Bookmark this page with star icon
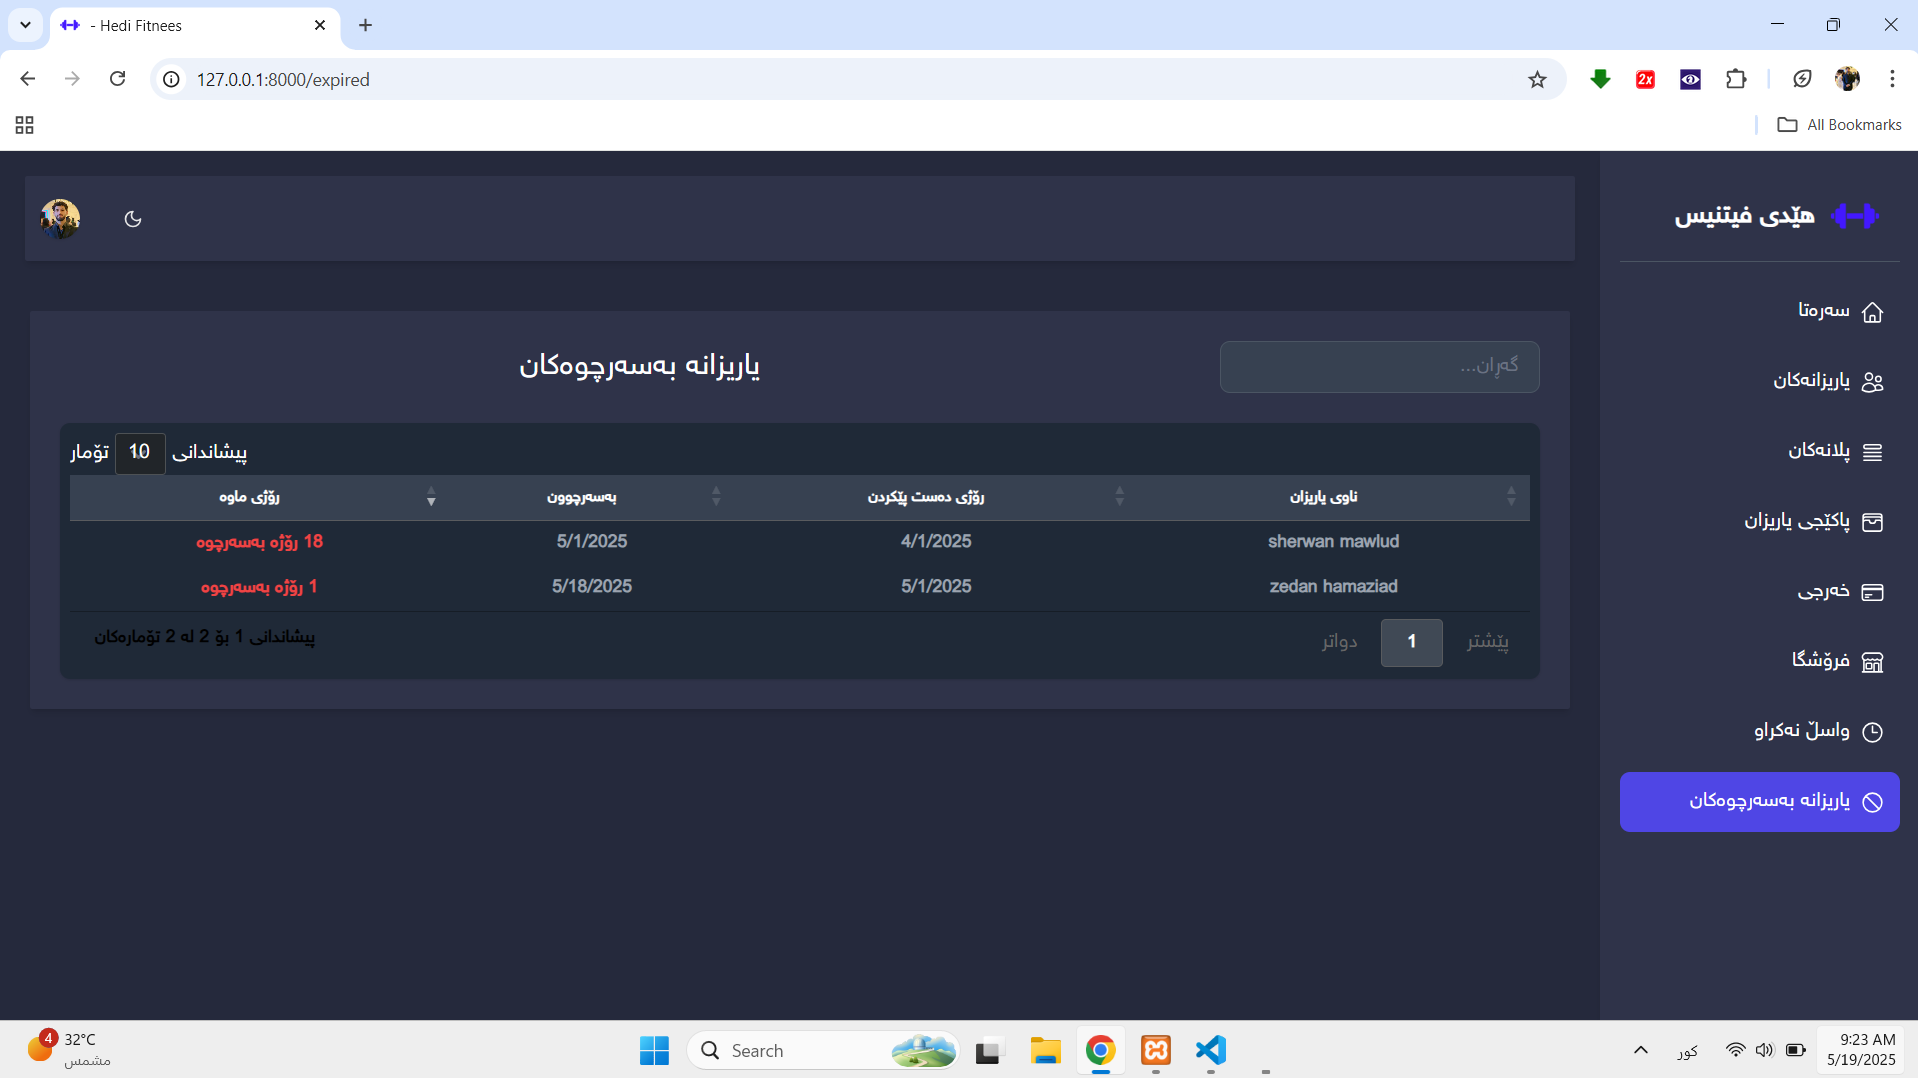 click(x=1537, y=80)
